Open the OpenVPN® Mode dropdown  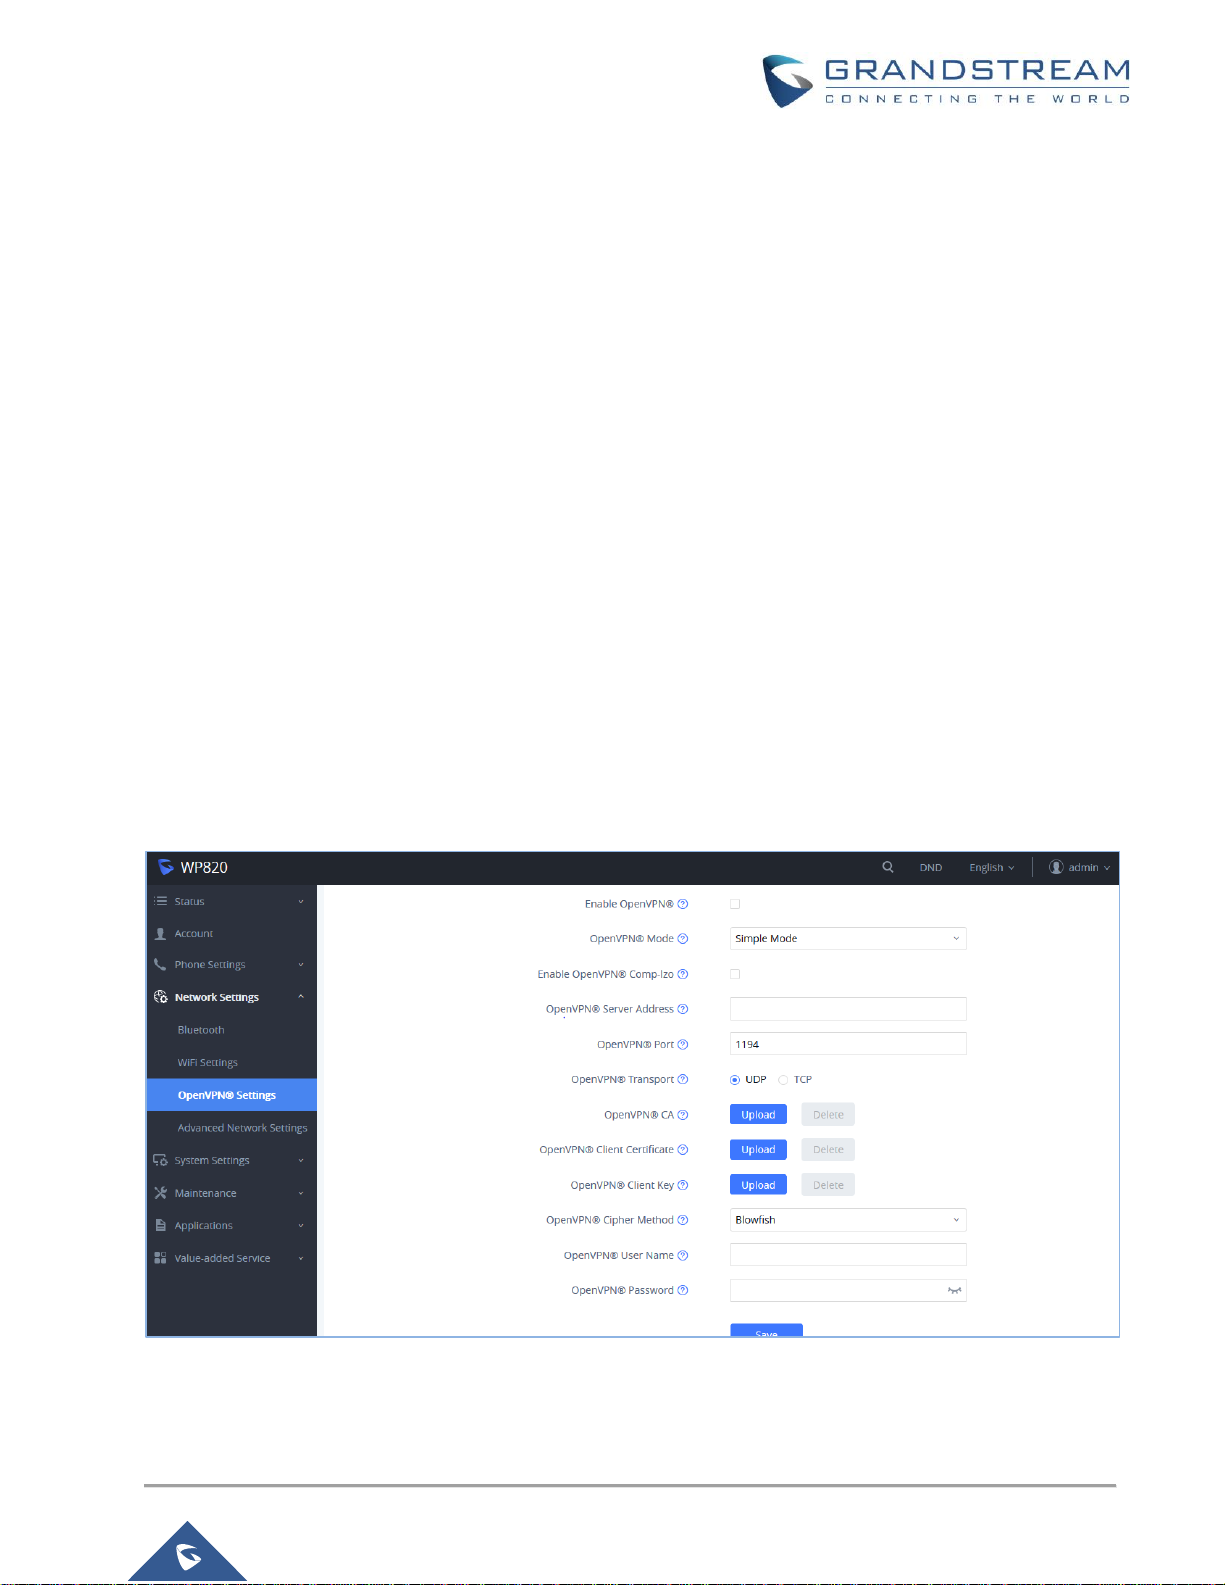(x=848, y=939)
